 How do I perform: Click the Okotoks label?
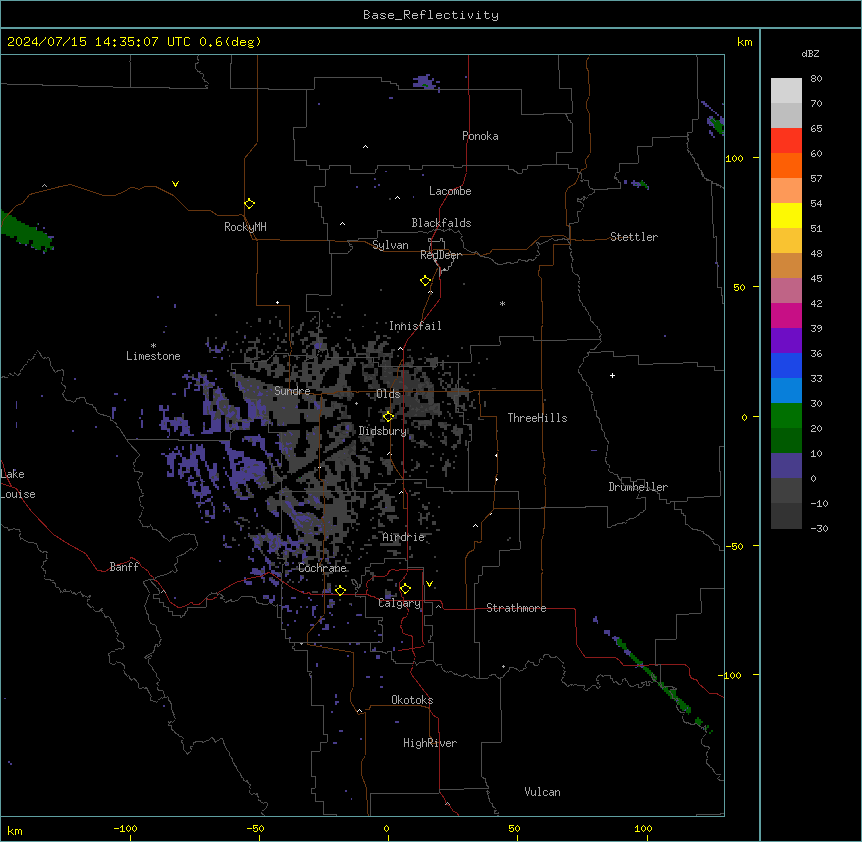pos(412,700)
